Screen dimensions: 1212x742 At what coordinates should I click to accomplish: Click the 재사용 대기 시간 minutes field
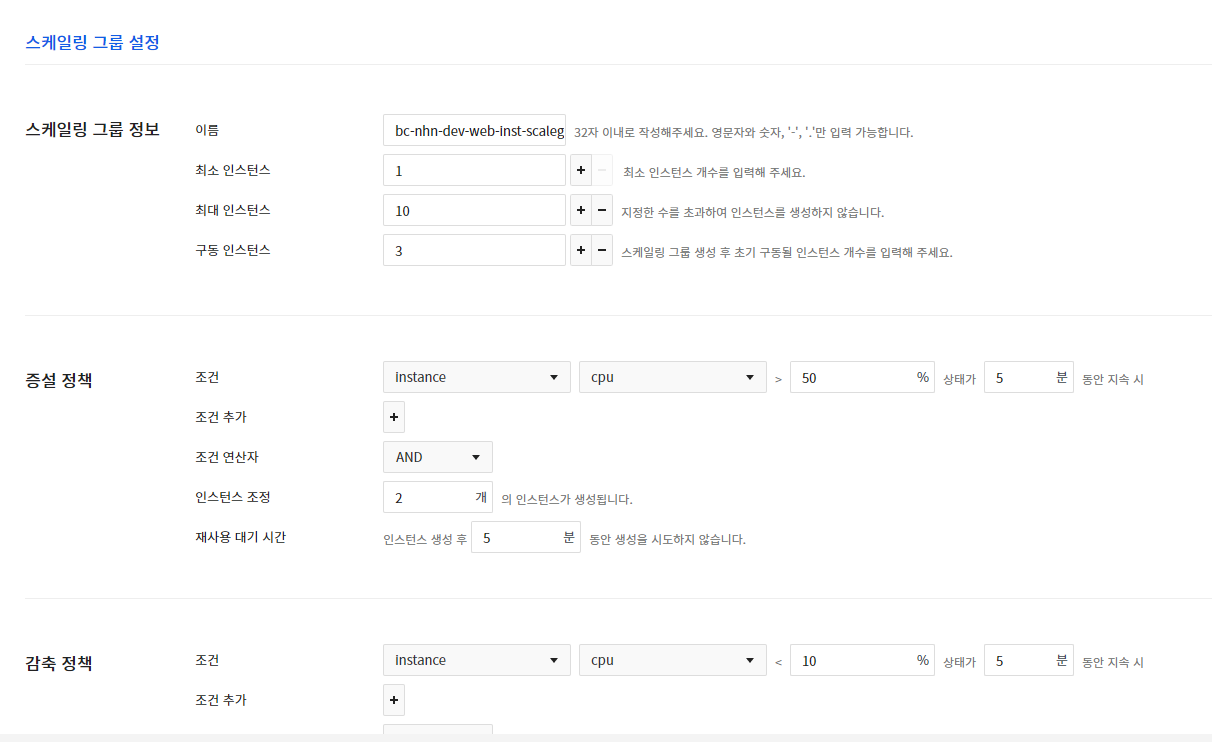pos(518,537)
